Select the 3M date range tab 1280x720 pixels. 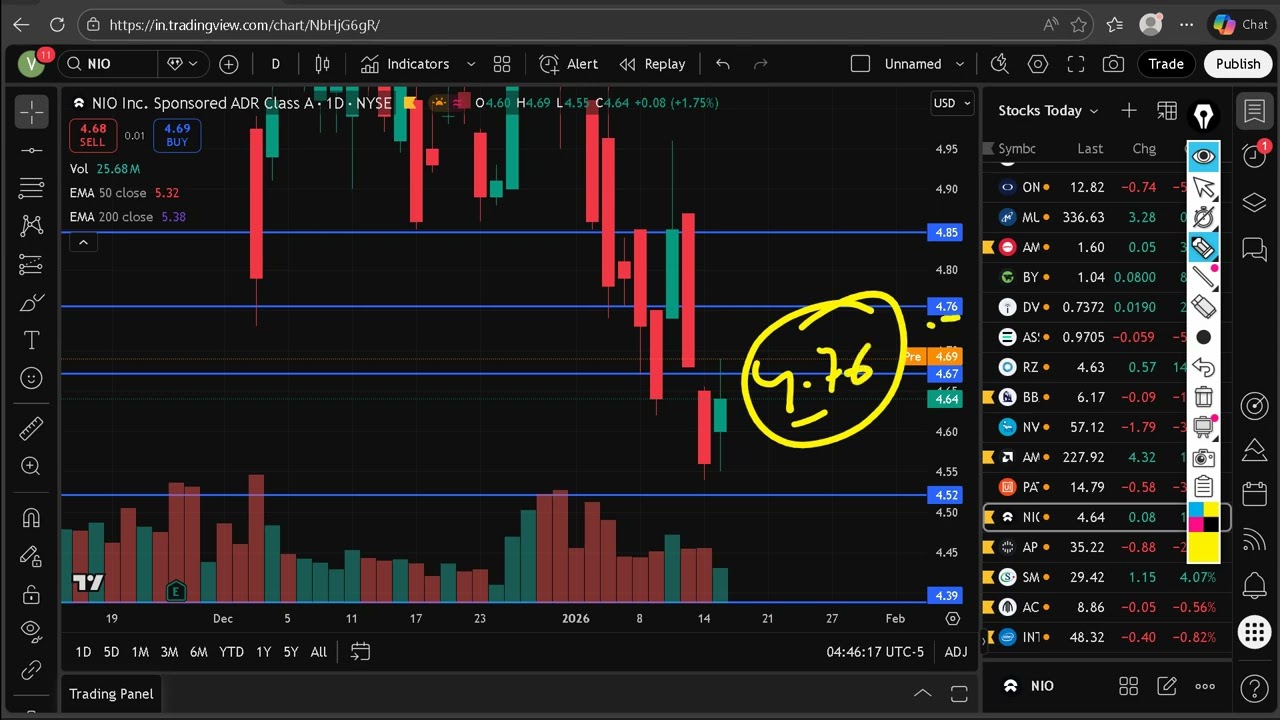coord(169,652)
